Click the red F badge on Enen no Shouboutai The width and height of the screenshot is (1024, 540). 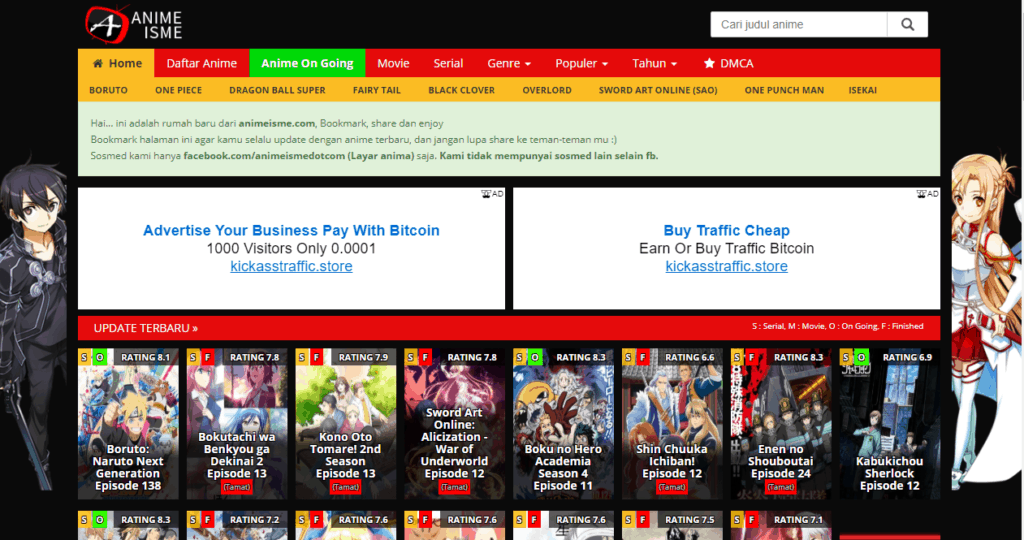point(751,357)
